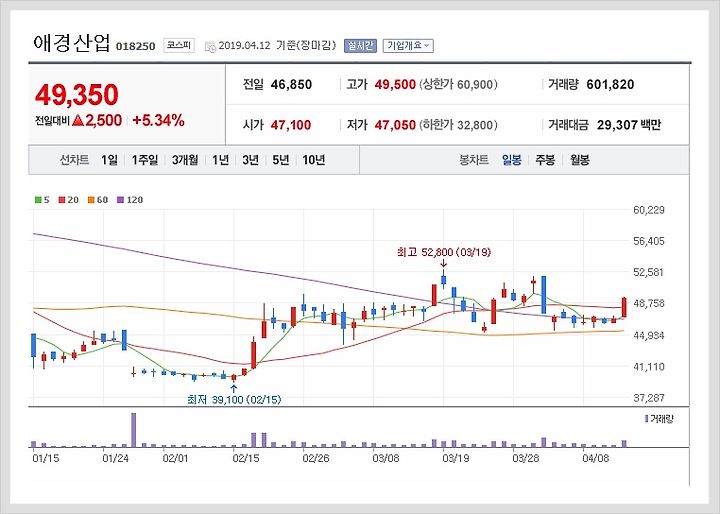Click the orange 60-day moving average swatch

pos(91,200)
